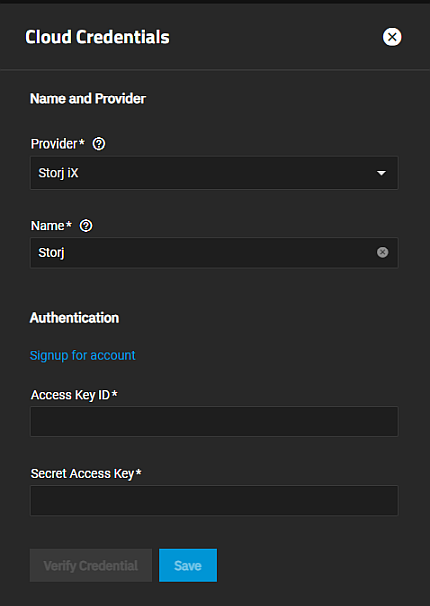Click into the Access Key ID field
Viewport: 430px width, 606px height.
click(214, 421)
